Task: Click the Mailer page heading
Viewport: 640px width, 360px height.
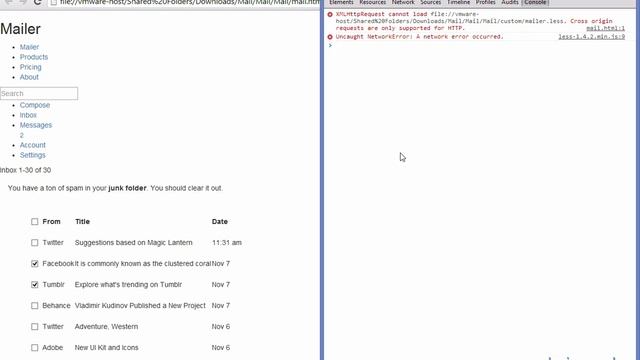Action: pos(20,29)
